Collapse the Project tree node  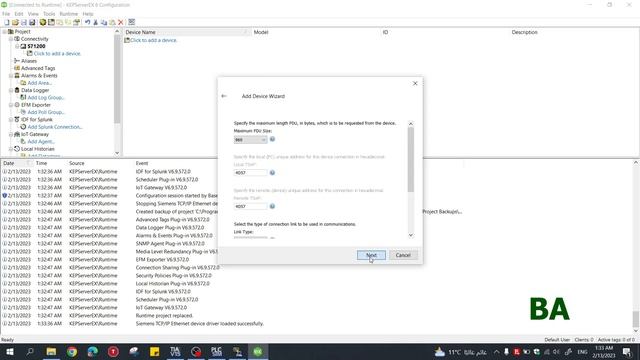tap(4, 31)
